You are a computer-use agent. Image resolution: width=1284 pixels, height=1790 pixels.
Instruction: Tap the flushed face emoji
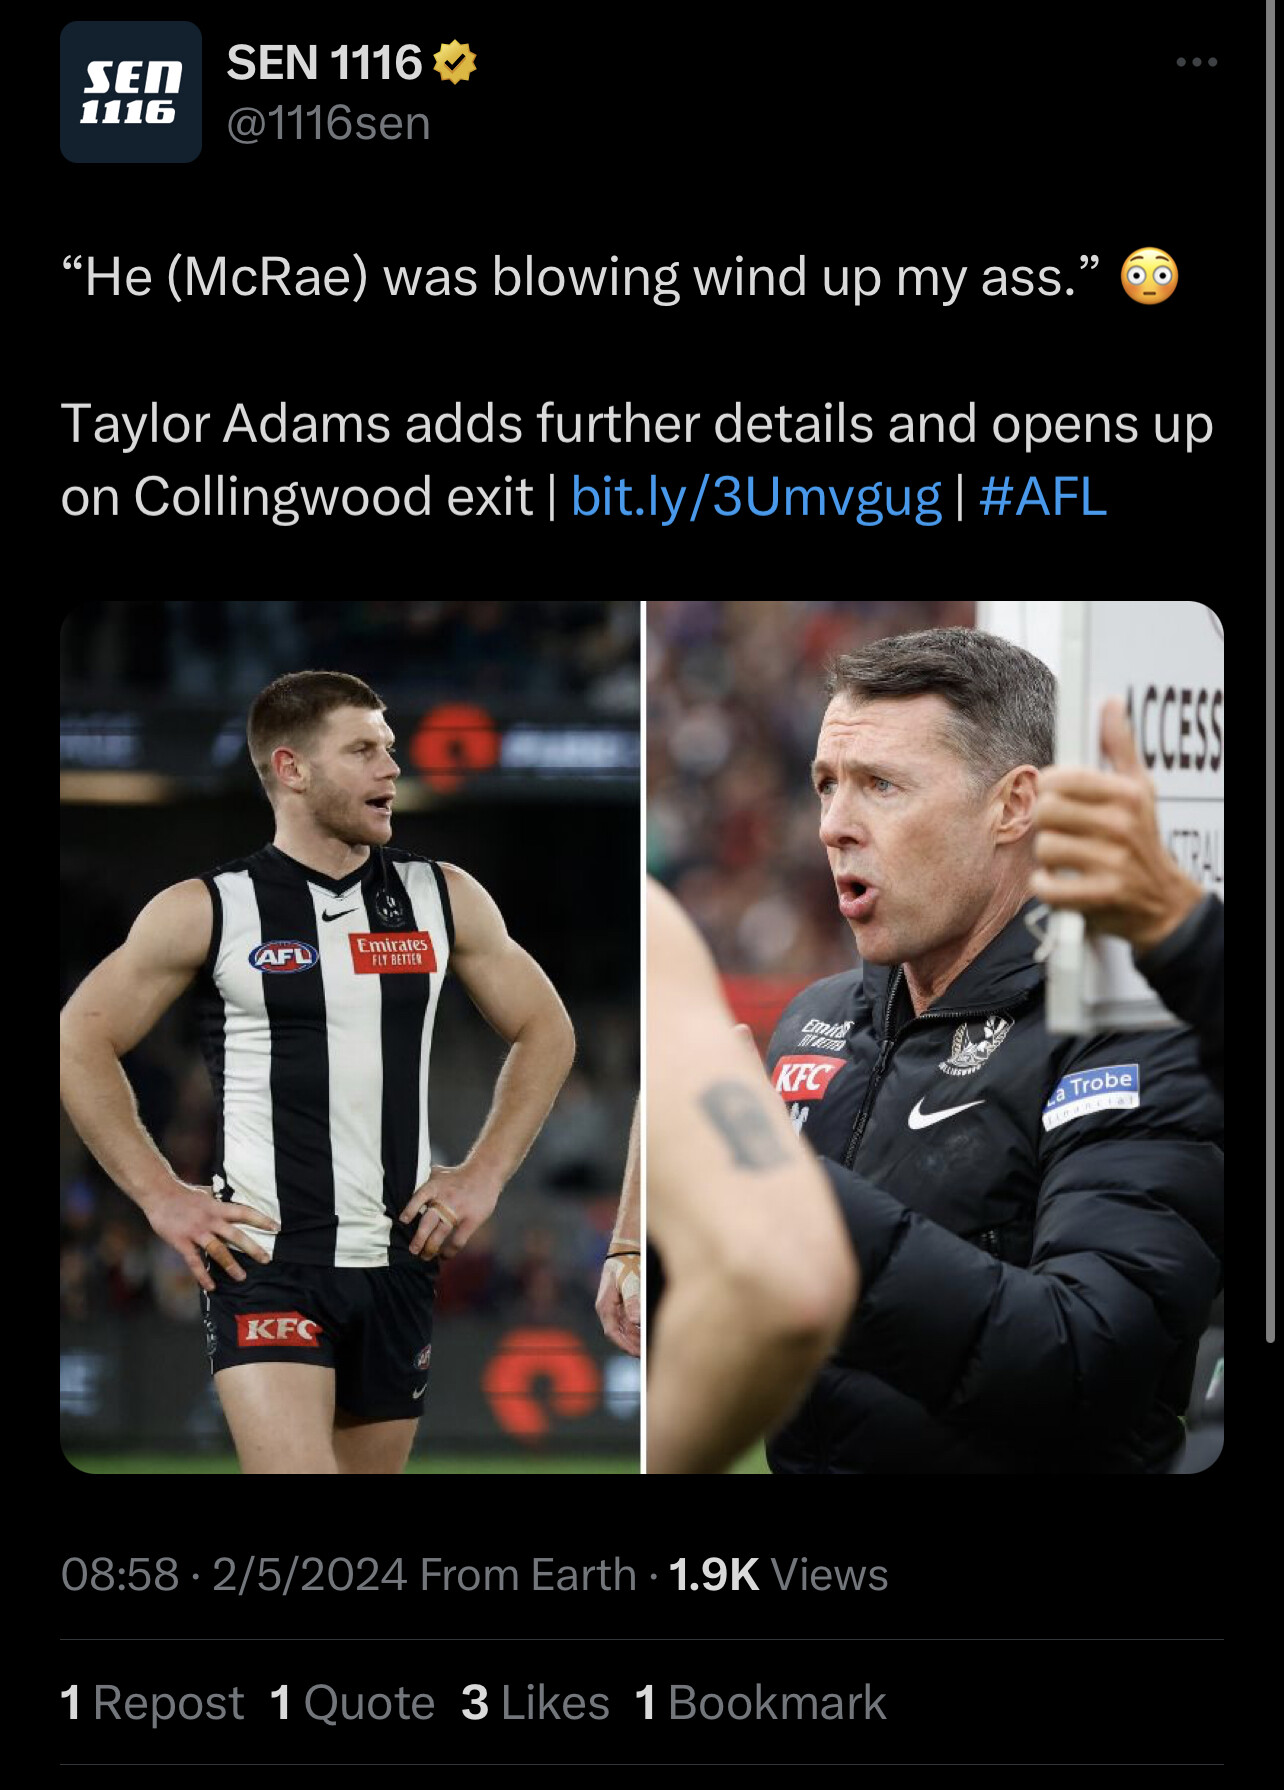[1150, 276]
